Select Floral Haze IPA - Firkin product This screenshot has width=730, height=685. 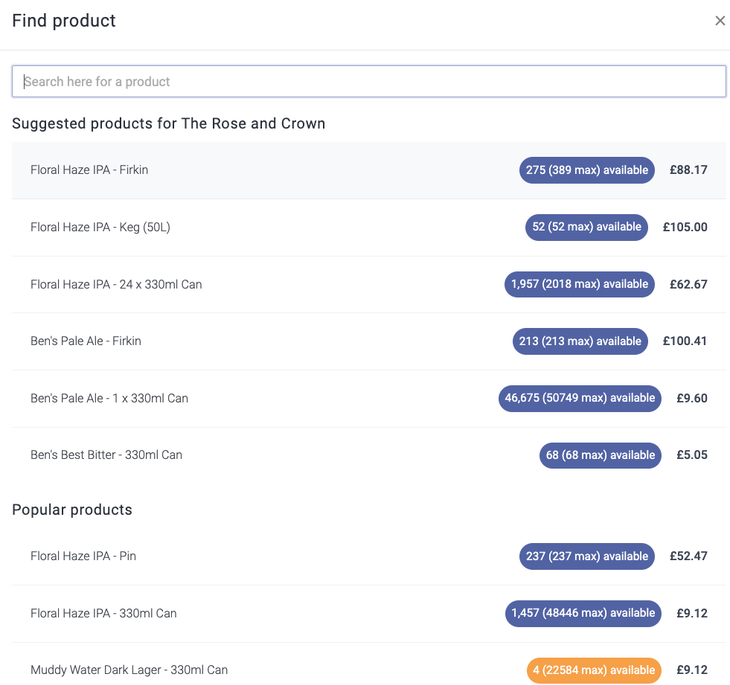(89, 170)
